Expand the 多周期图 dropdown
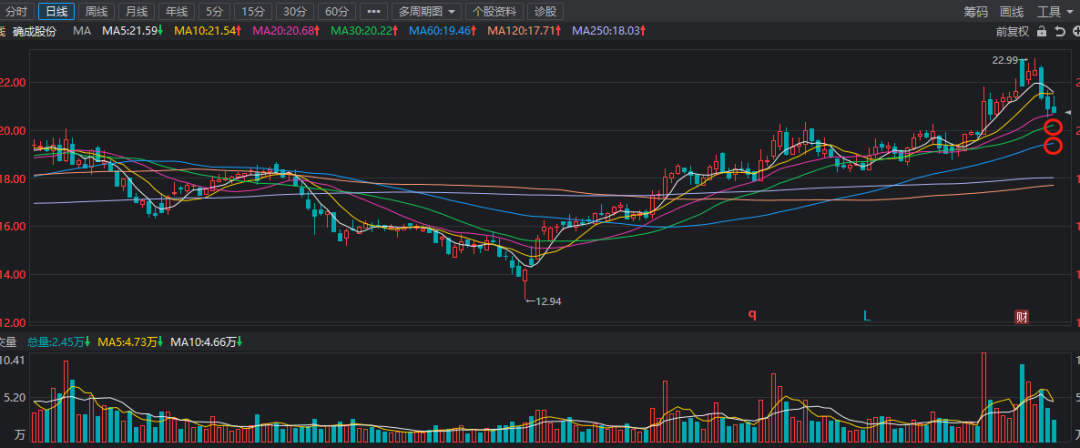This screenshot has width=1080, height=448. pos(426,12)
